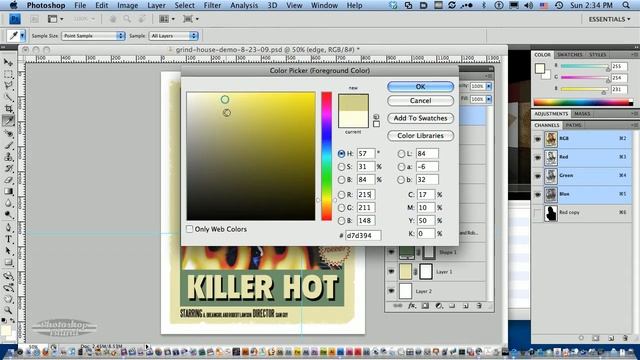The width and height of the screenshot is (640, 360).
Task: Show the Red copy channel visibility box
Action: pos(538,213)
